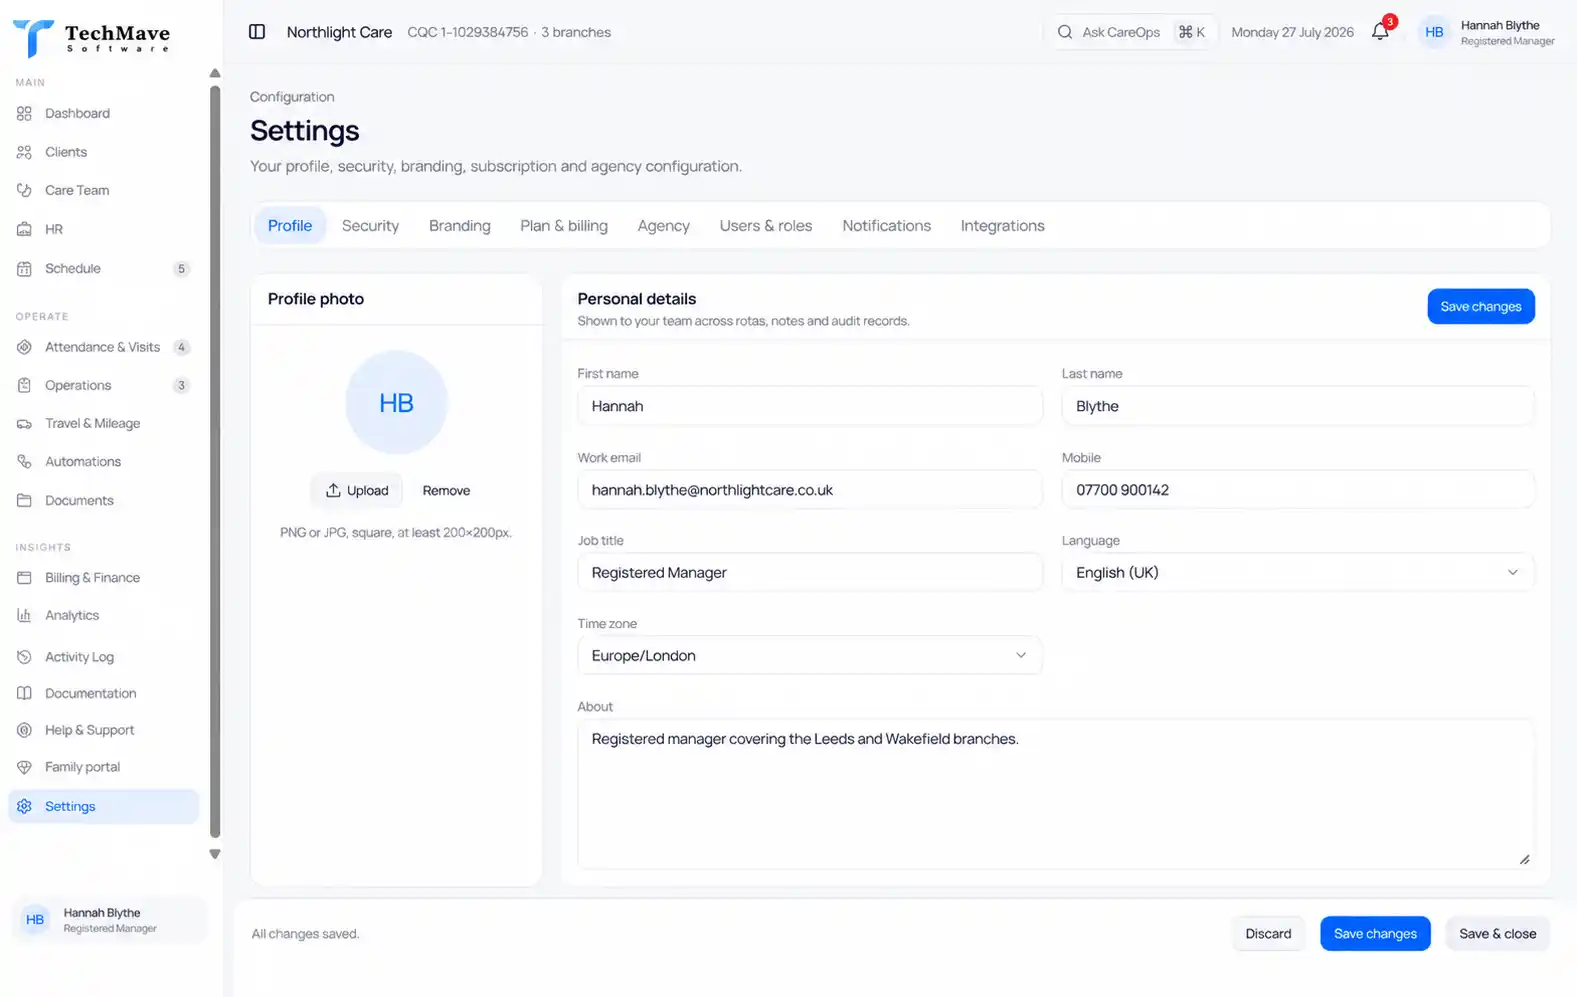Image resolution: width=1577 pixels, height=997 pixels.
Task: Click the Documents folder icon
Action: pos(24,500)
